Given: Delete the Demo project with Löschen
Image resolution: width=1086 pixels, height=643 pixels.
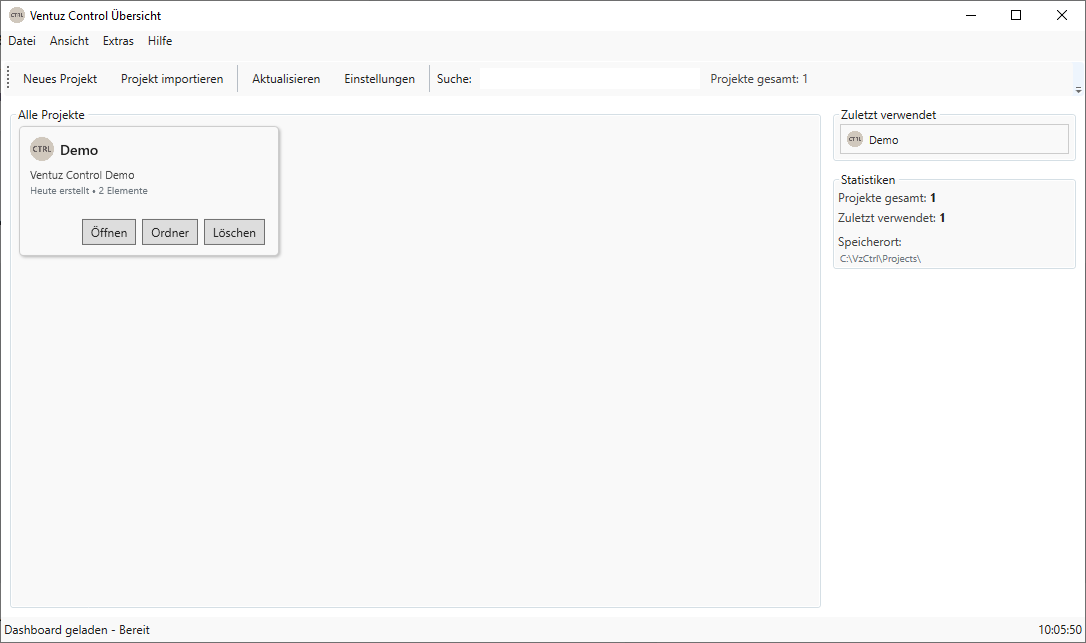Looking at the screenshot, I should [234, 232].
